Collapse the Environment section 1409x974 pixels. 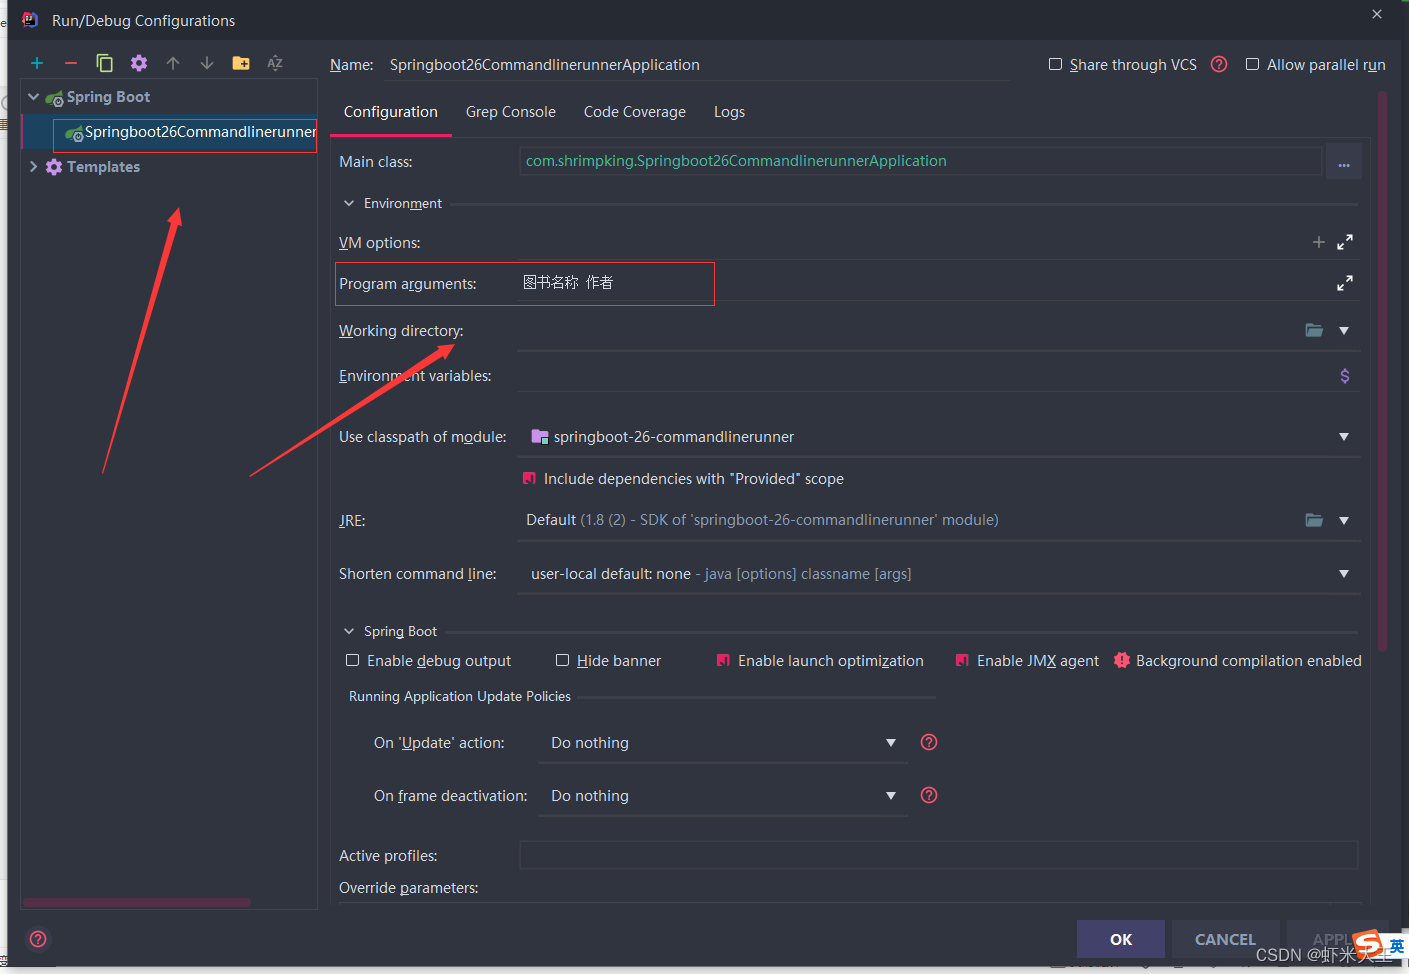348,202
